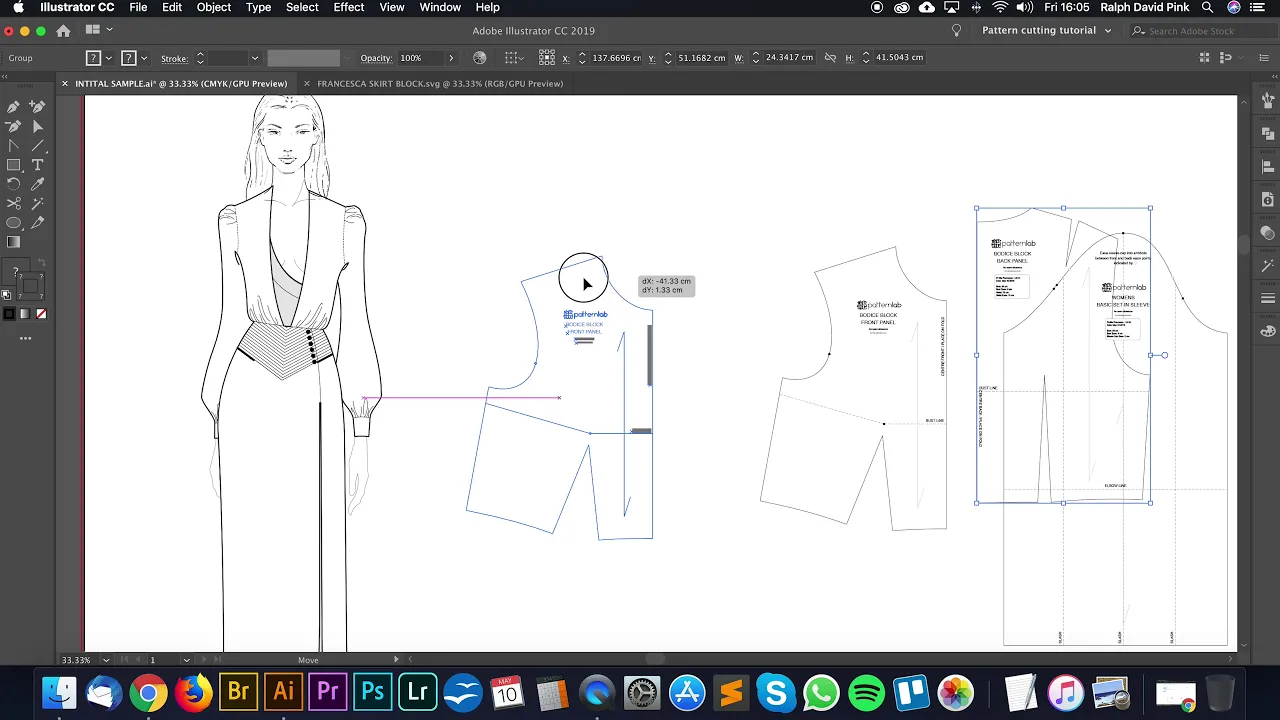Select the Type tool
Viewport: 1280px width, 720px height.
pos(38,165)
